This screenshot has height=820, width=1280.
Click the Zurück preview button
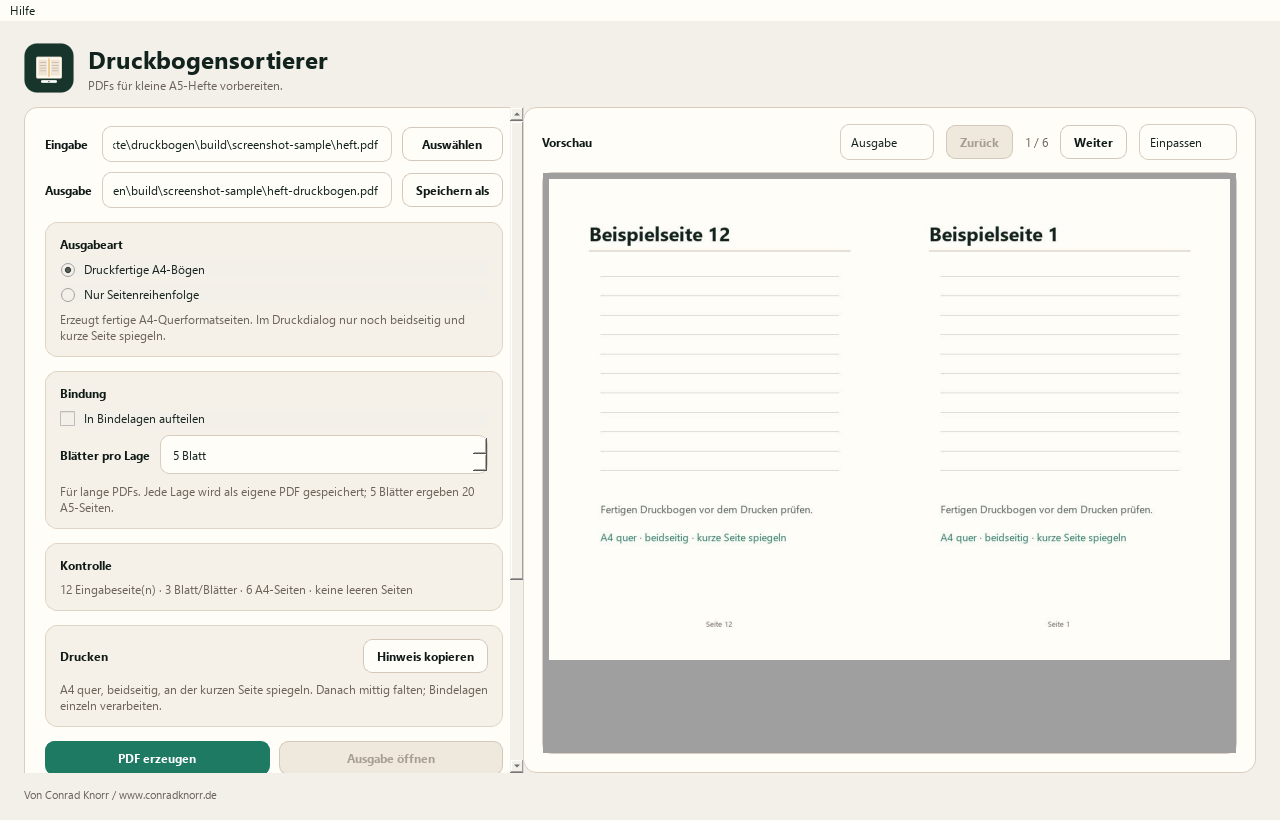click(x=979, y=142)
